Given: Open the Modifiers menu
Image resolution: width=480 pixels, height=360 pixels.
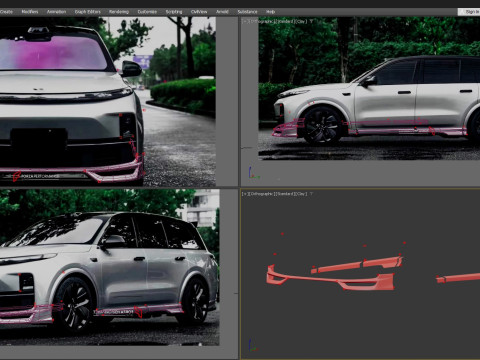Looking at the screenshot, I should (x=30, y=12).
